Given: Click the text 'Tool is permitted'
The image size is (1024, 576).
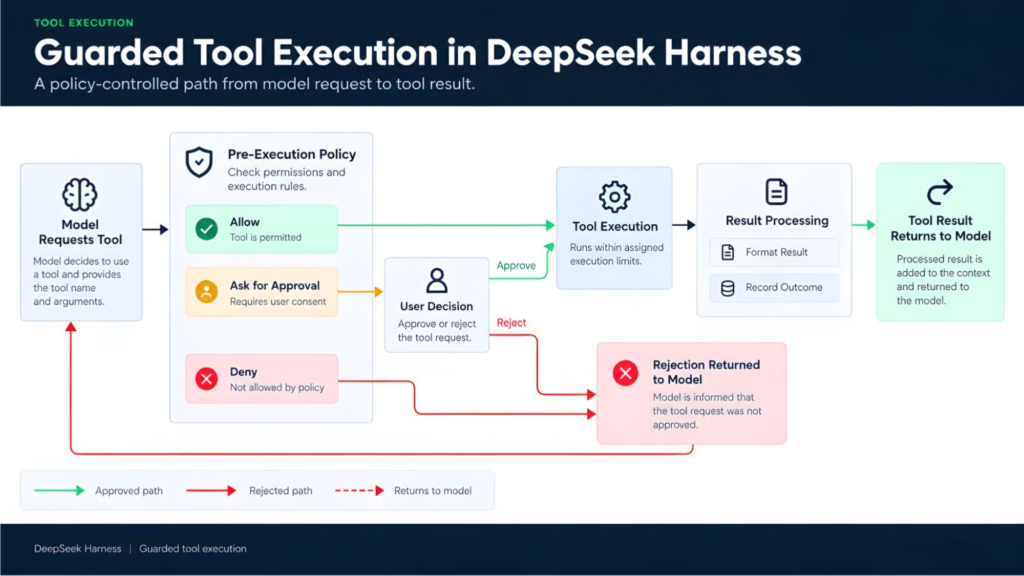Looking at the screenshot, I should pyautogui.click(x=266, y=238).
